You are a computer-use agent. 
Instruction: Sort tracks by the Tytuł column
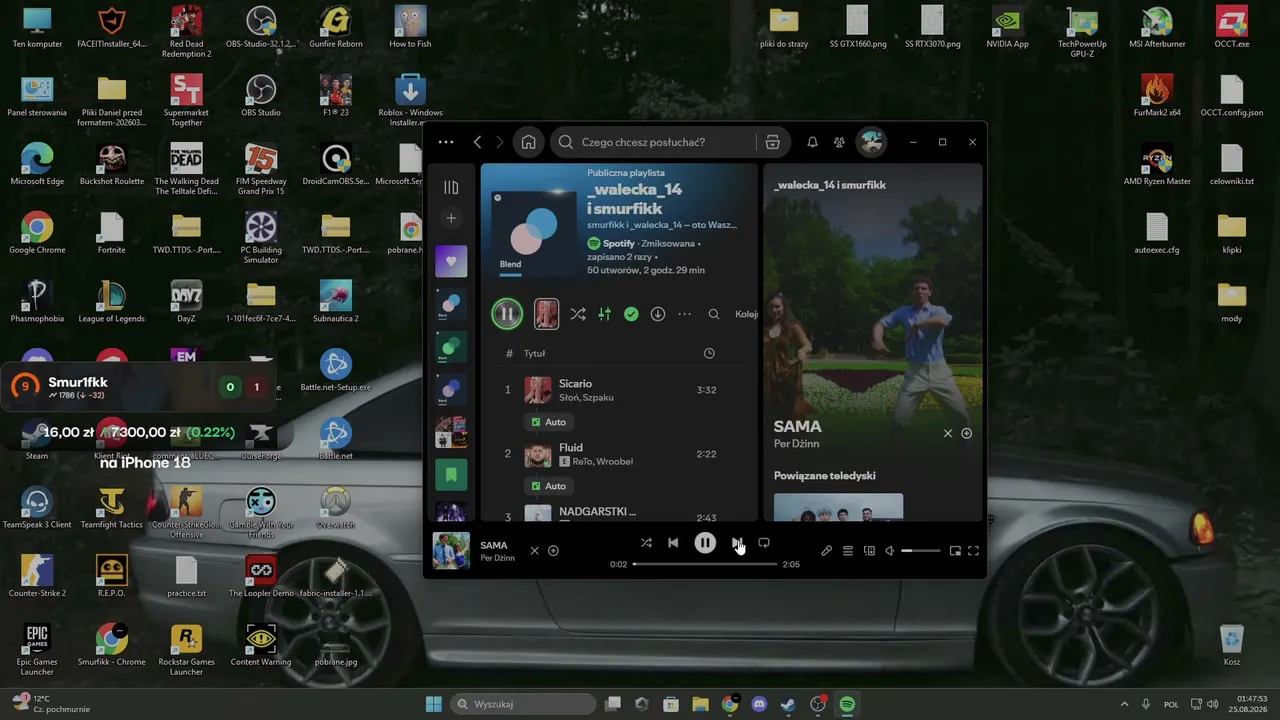534,353
